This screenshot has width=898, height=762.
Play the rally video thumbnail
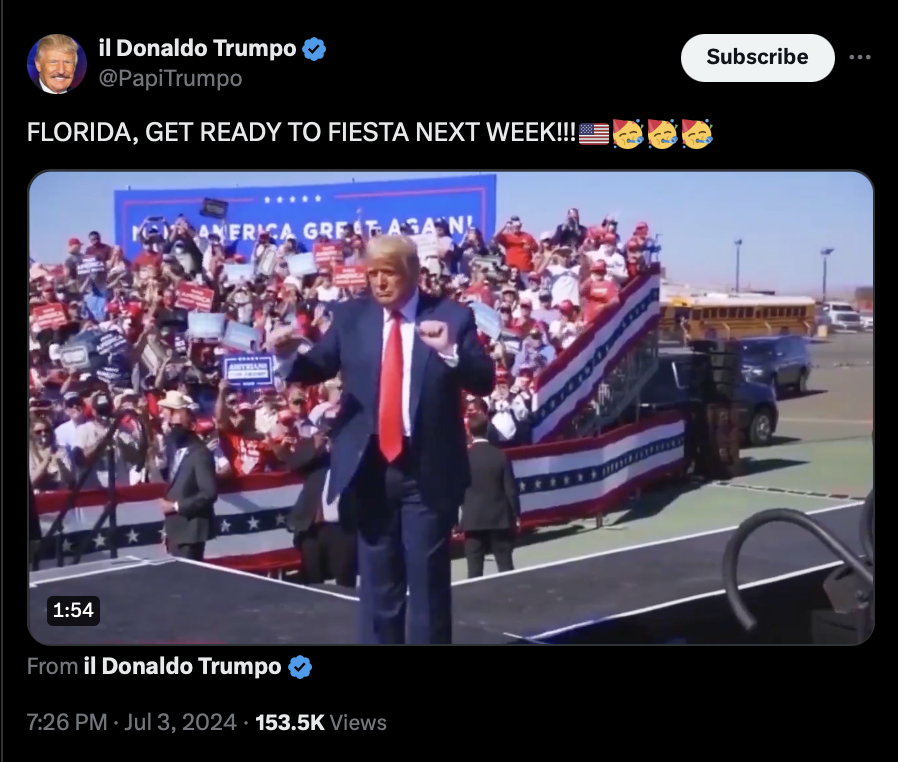(451, 408)
